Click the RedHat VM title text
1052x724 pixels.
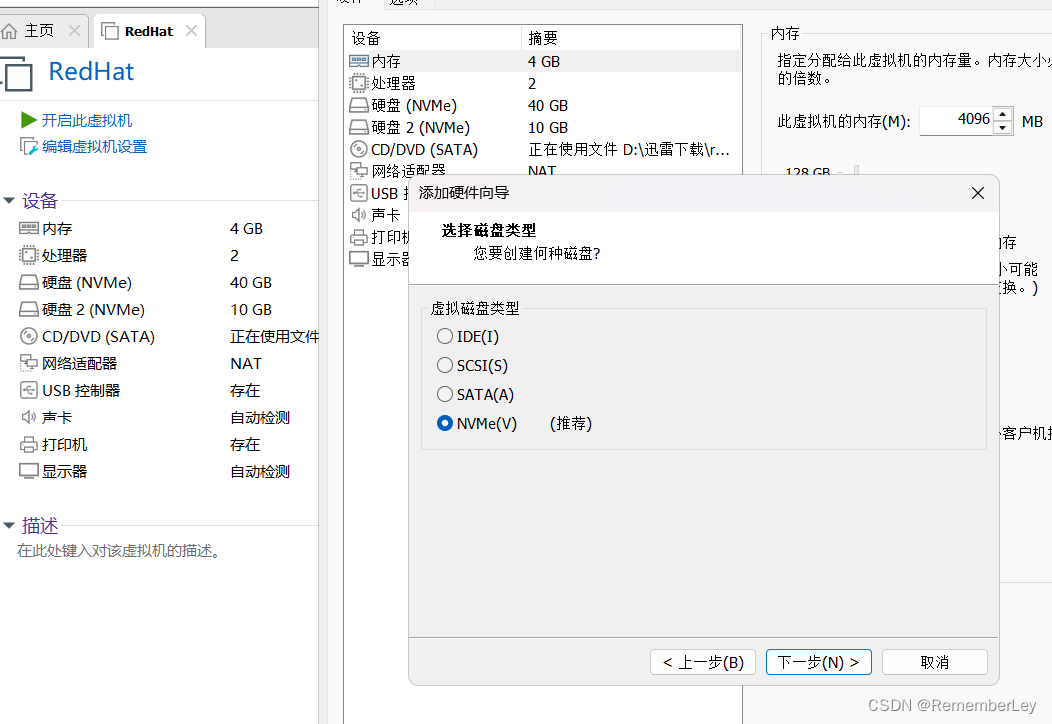[91, 71]
